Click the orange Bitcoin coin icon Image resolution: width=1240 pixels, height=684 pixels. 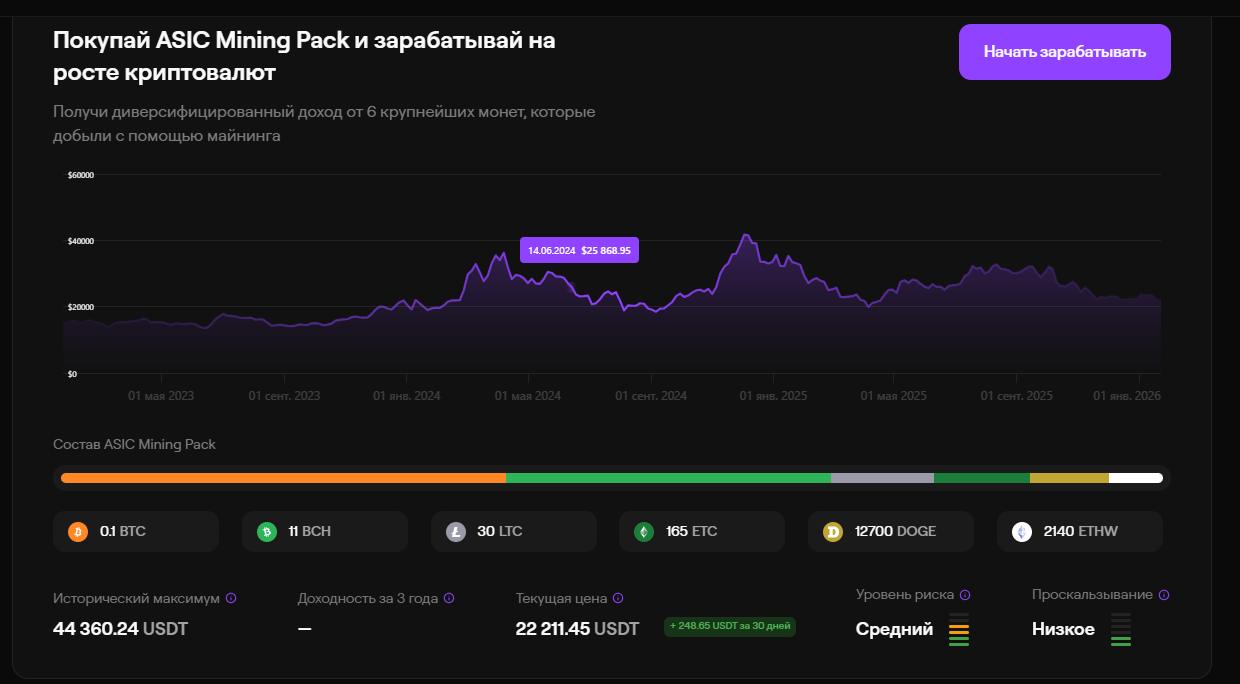coord(78,532)
